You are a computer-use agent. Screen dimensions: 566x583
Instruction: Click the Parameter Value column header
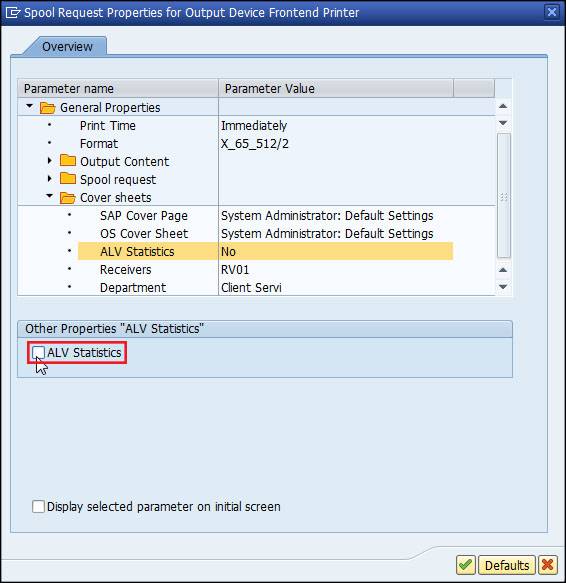pyautogui.click(x=336, y=88)
